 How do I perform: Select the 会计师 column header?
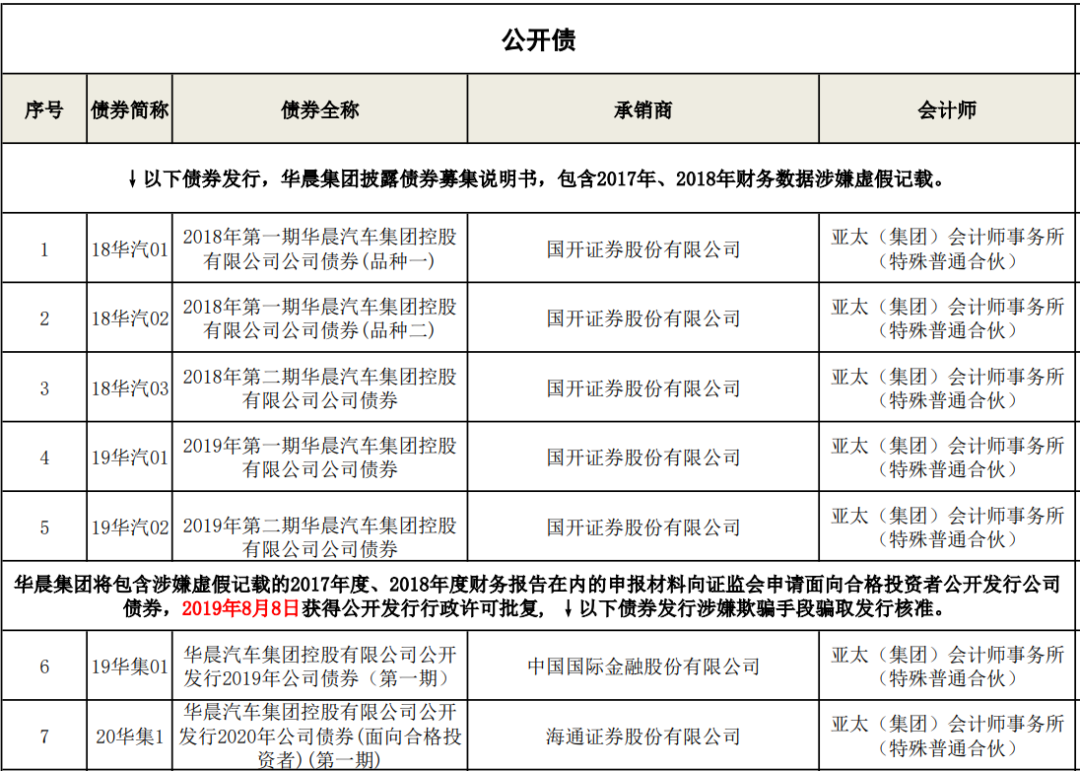947,110
